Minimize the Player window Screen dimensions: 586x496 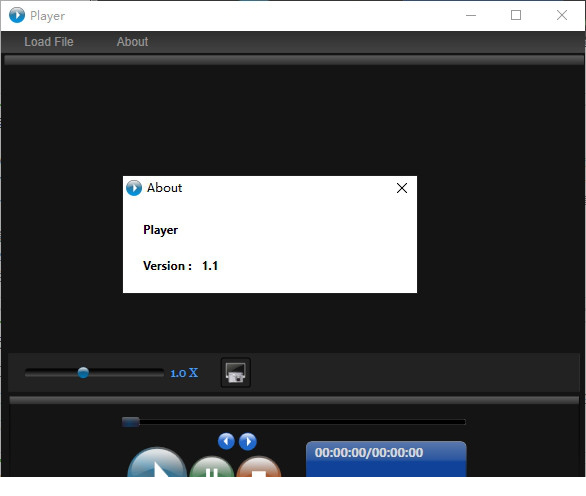click(471, 15)
